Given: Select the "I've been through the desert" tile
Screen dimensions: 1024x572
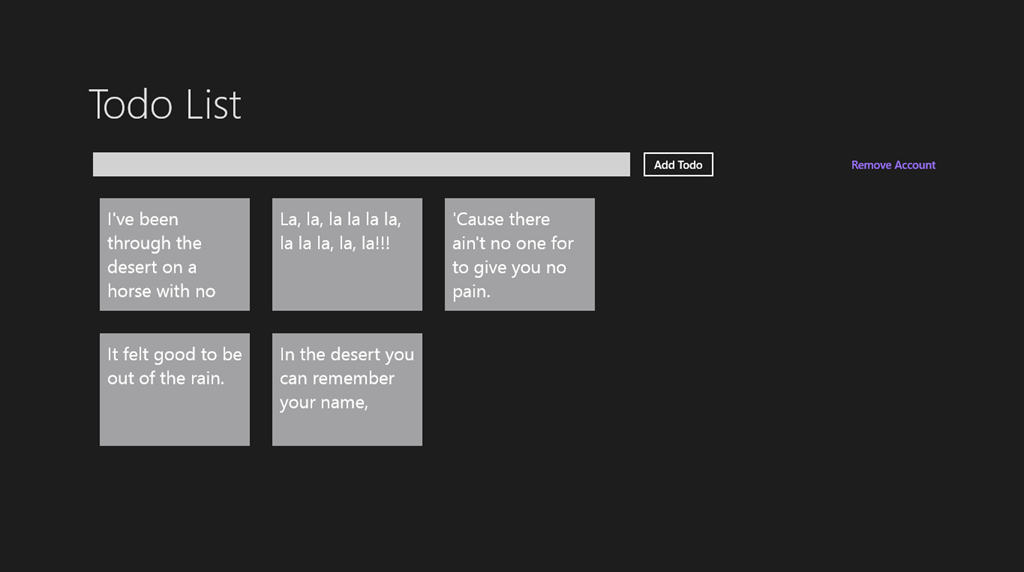Looking at the screenshot, I should (x=174, y=255).
